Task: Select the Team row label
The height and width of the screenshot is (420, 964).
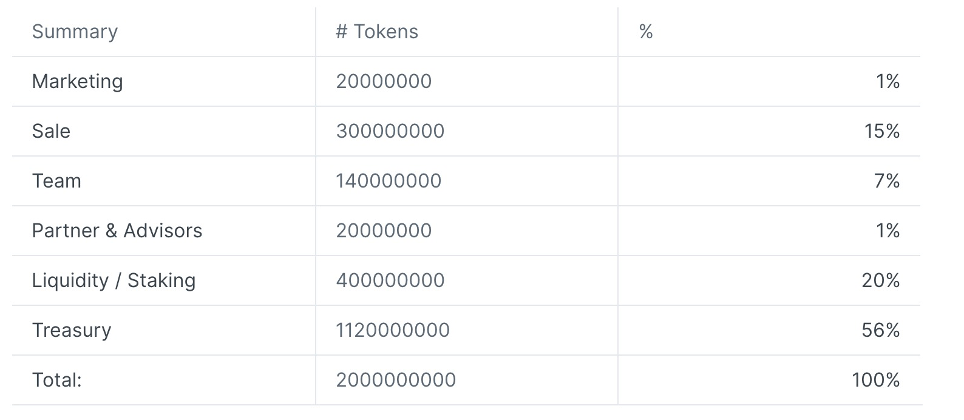Action: tap(57, 181)
